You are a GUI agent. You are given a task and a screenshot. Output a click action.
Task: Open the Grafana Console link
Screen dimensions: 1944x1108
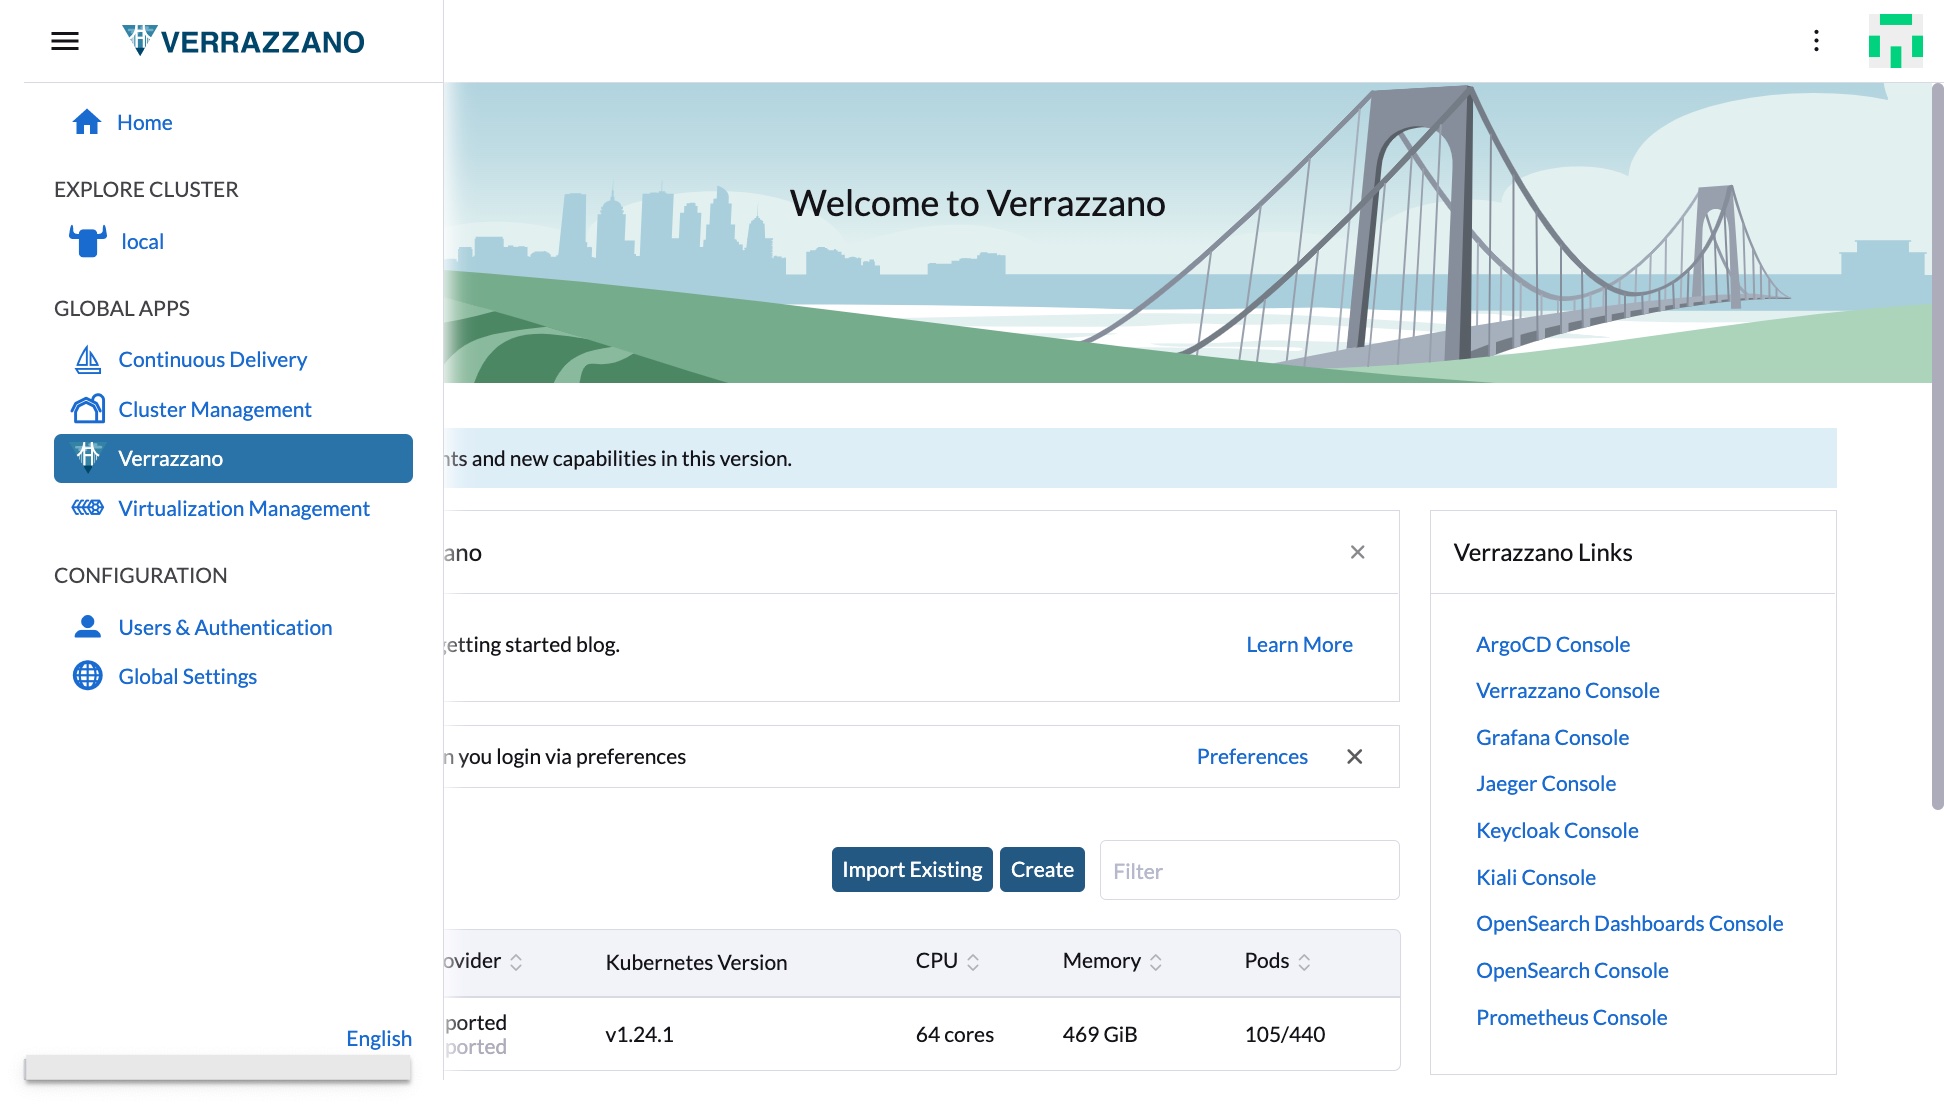1551,737
